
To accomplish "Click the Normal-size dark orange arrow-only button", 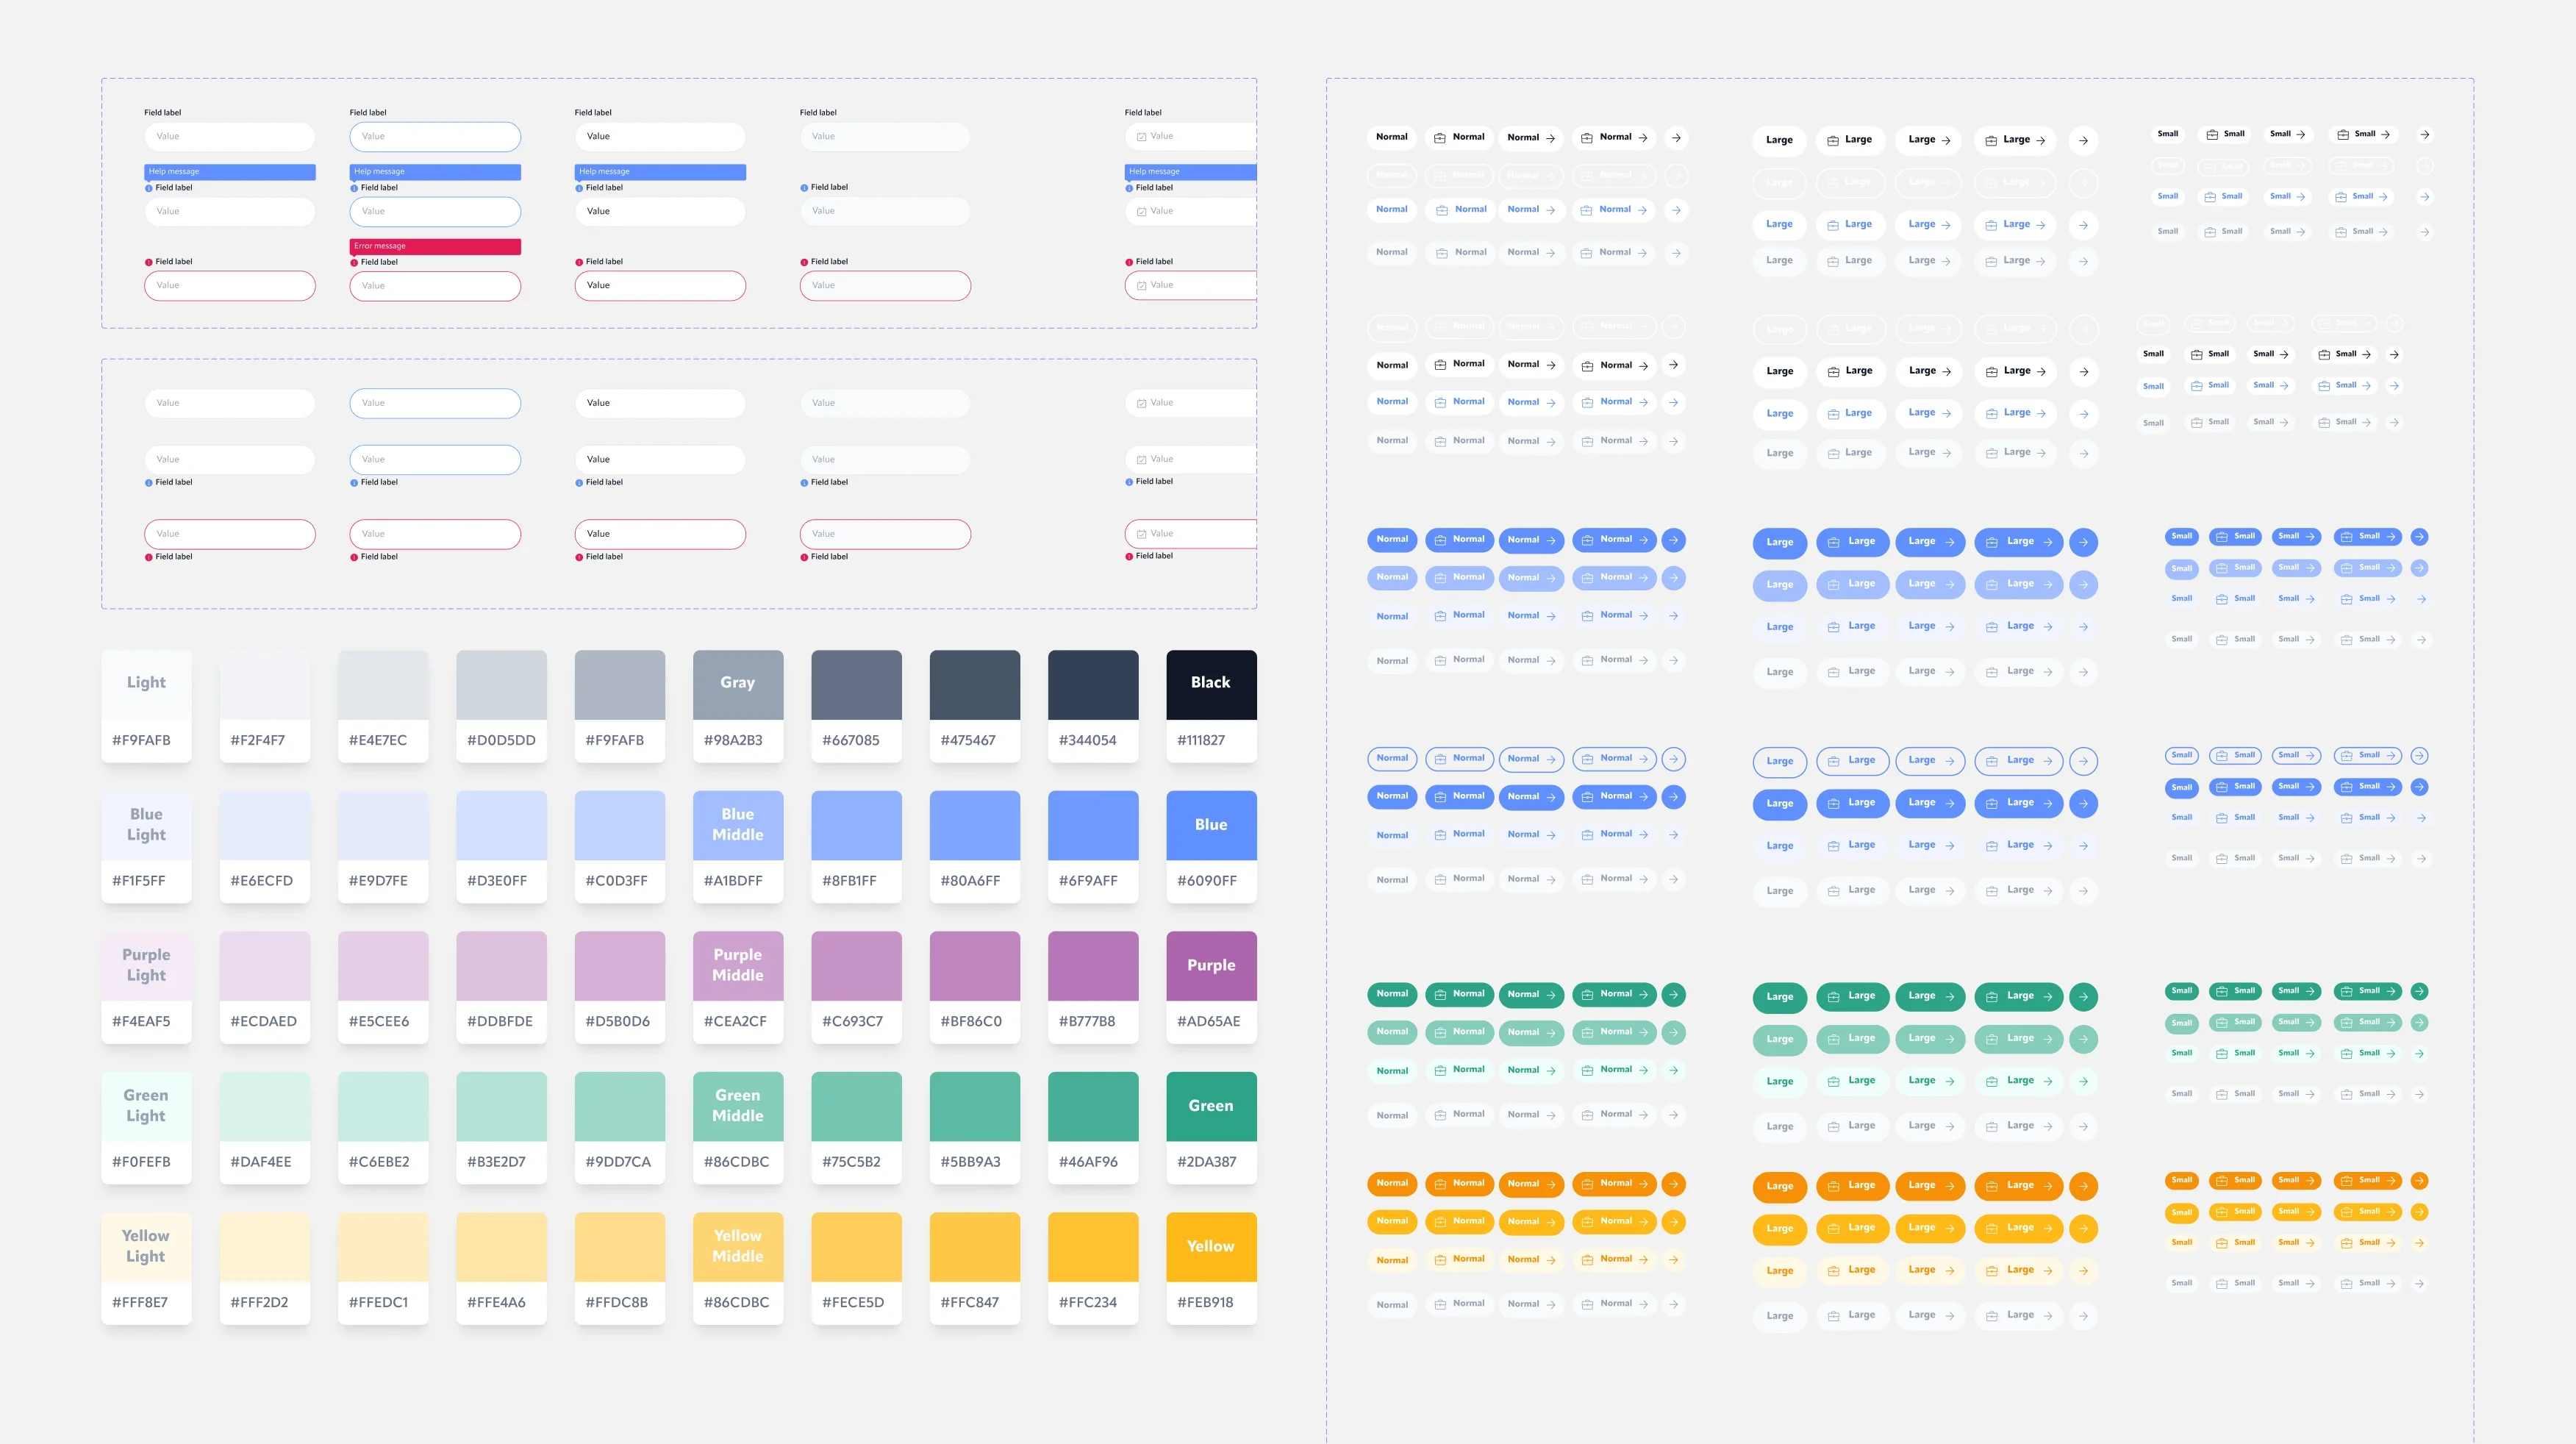I will pyautogui.click(x=1674, y=1184).
